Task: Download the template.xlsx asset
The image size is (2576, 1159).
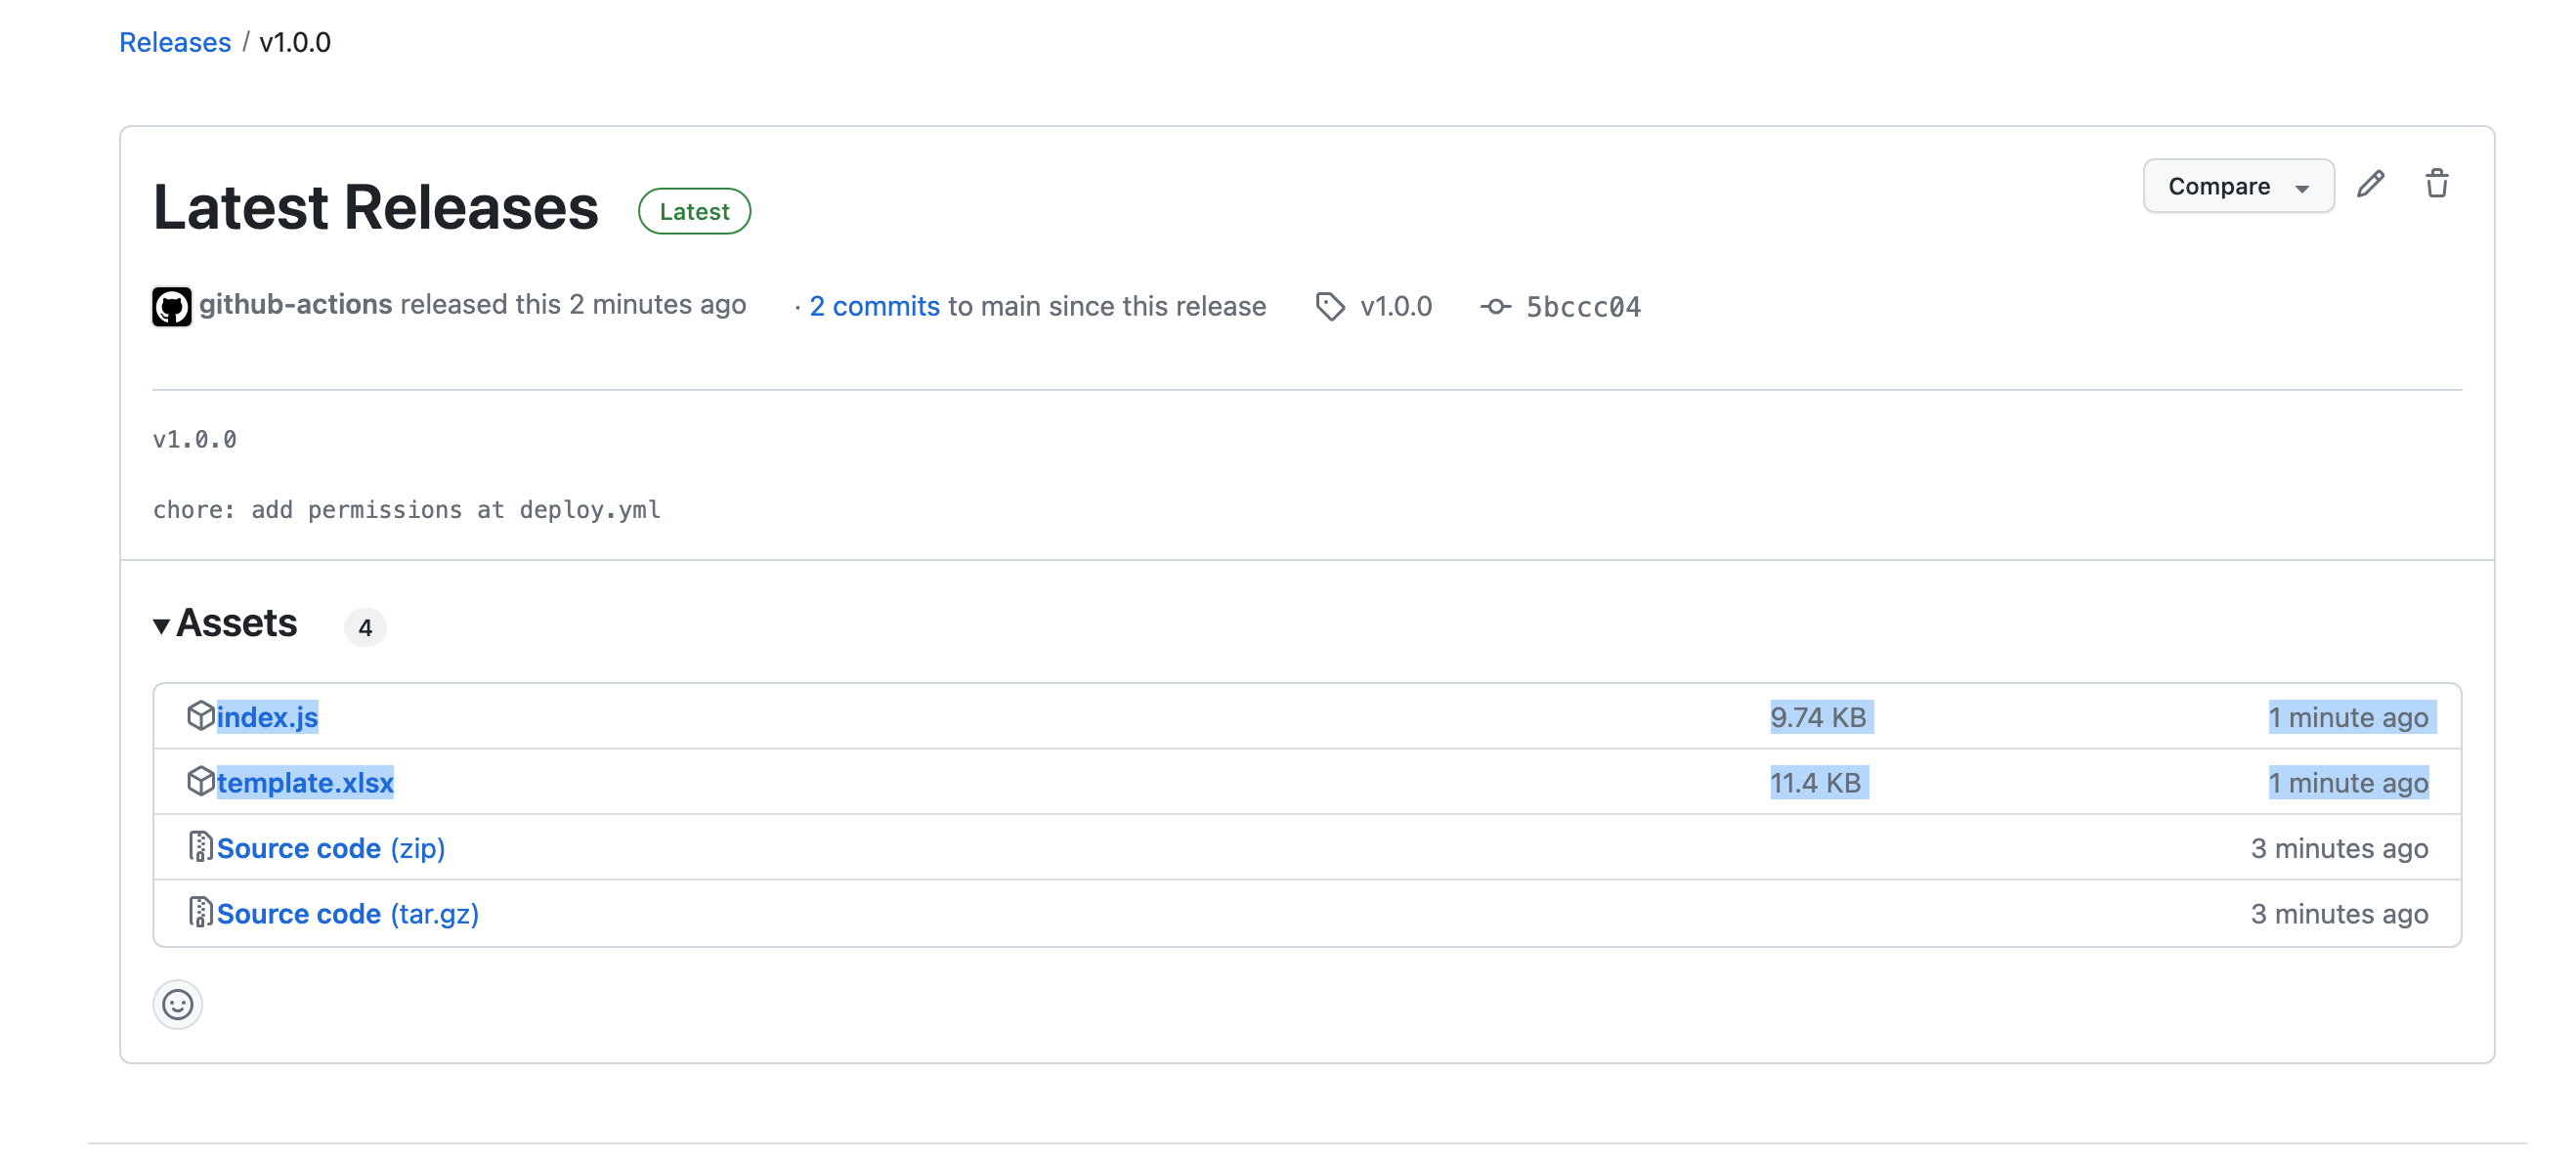Action: (305, 782)
